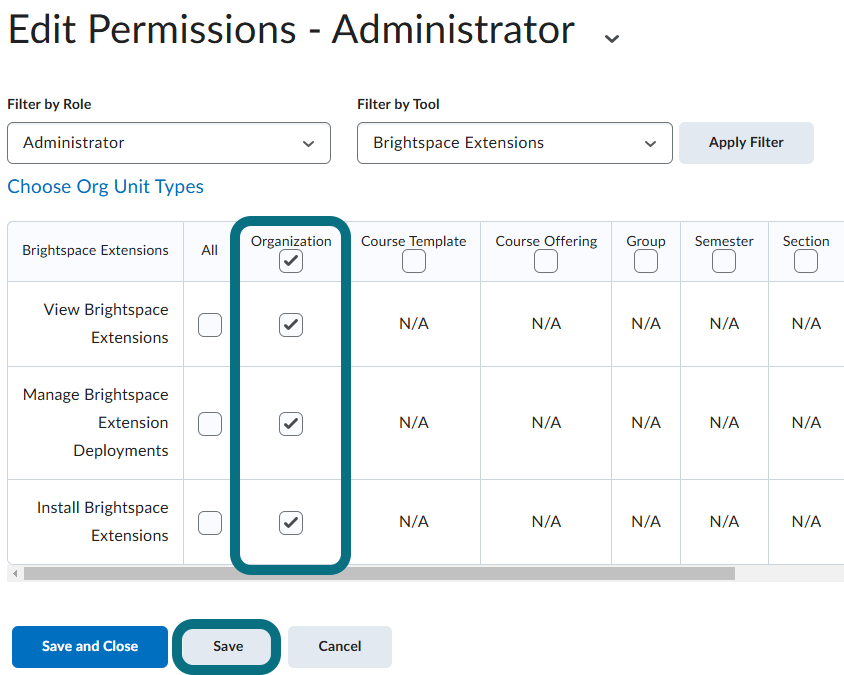Open the Choose Org Unit Types link

(106, 186)
